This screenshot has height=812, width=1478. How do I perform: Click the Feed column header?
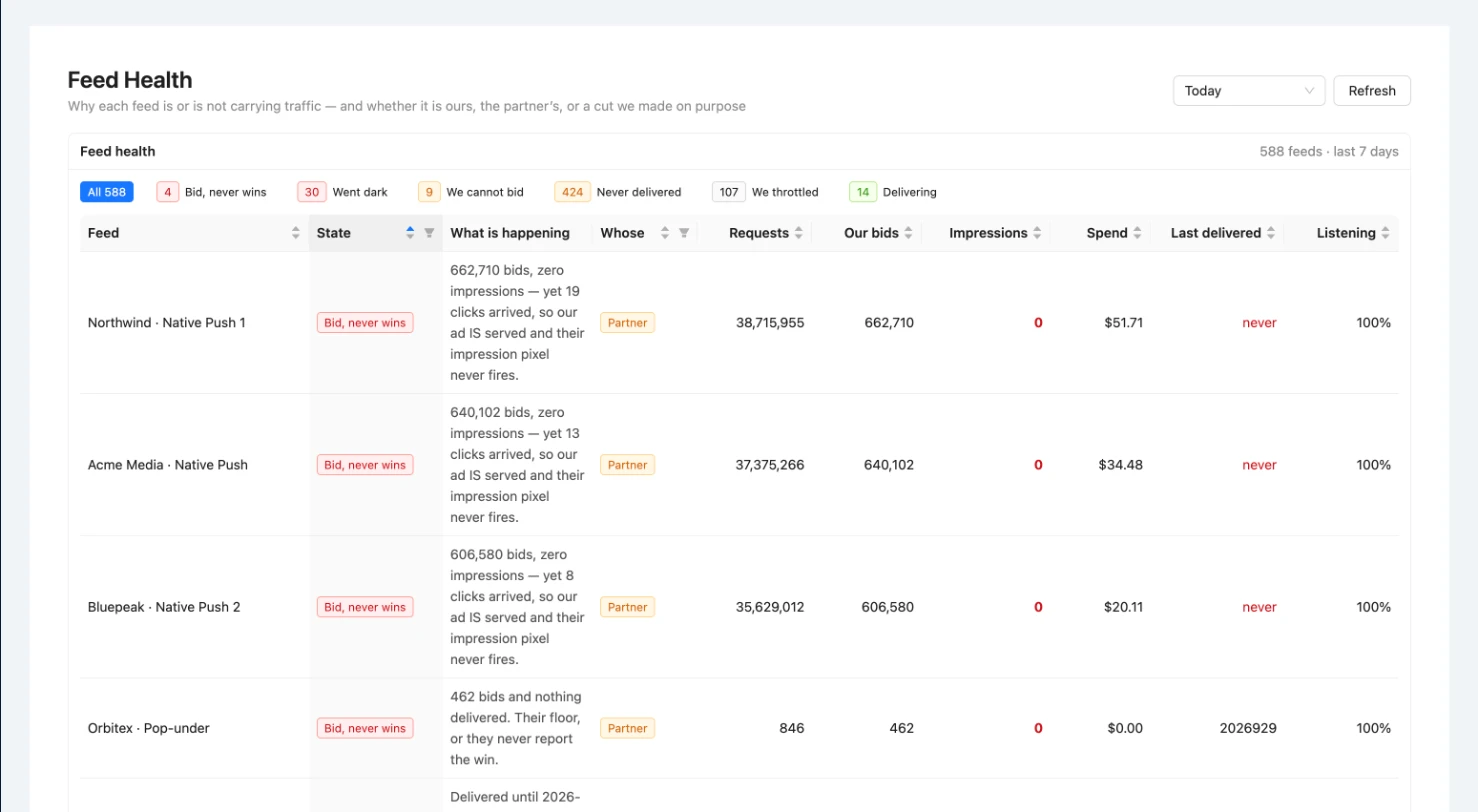(x=194, y=233)
